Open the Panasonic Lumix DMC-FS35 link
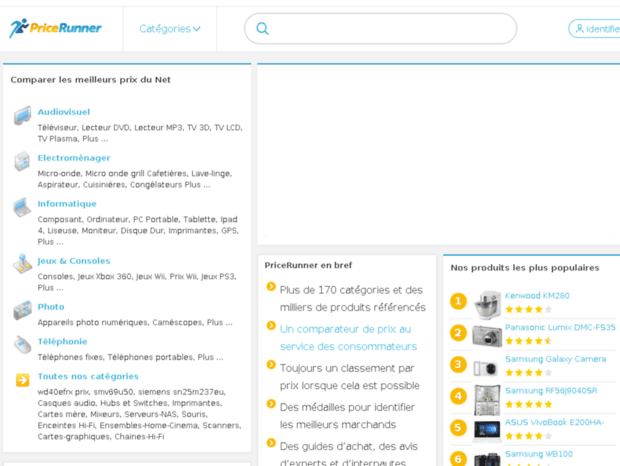Image resolution: width=620 pixels, height=466 pixels. [x=560, y=327]
